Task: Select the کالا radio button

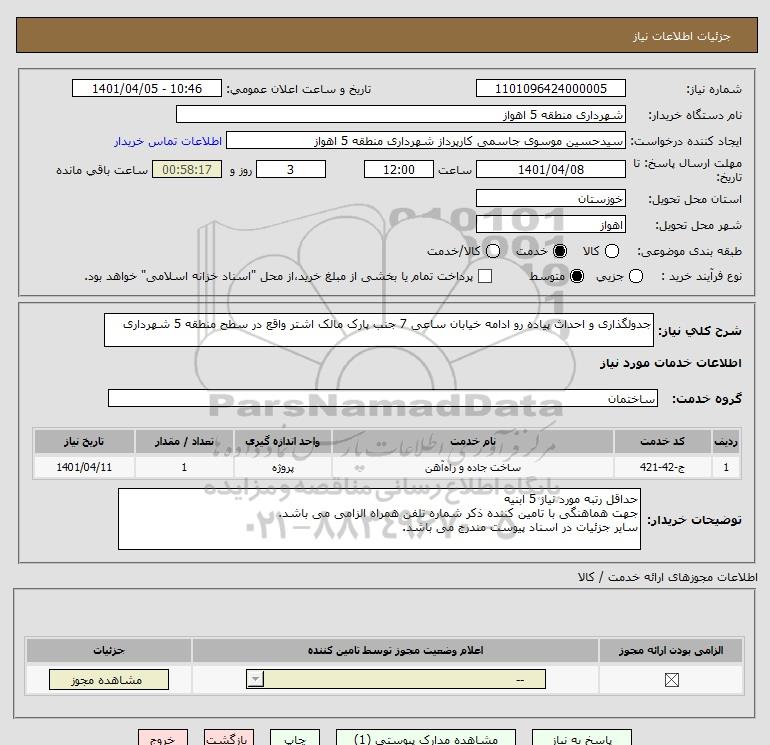Action: tap(611, 251)
